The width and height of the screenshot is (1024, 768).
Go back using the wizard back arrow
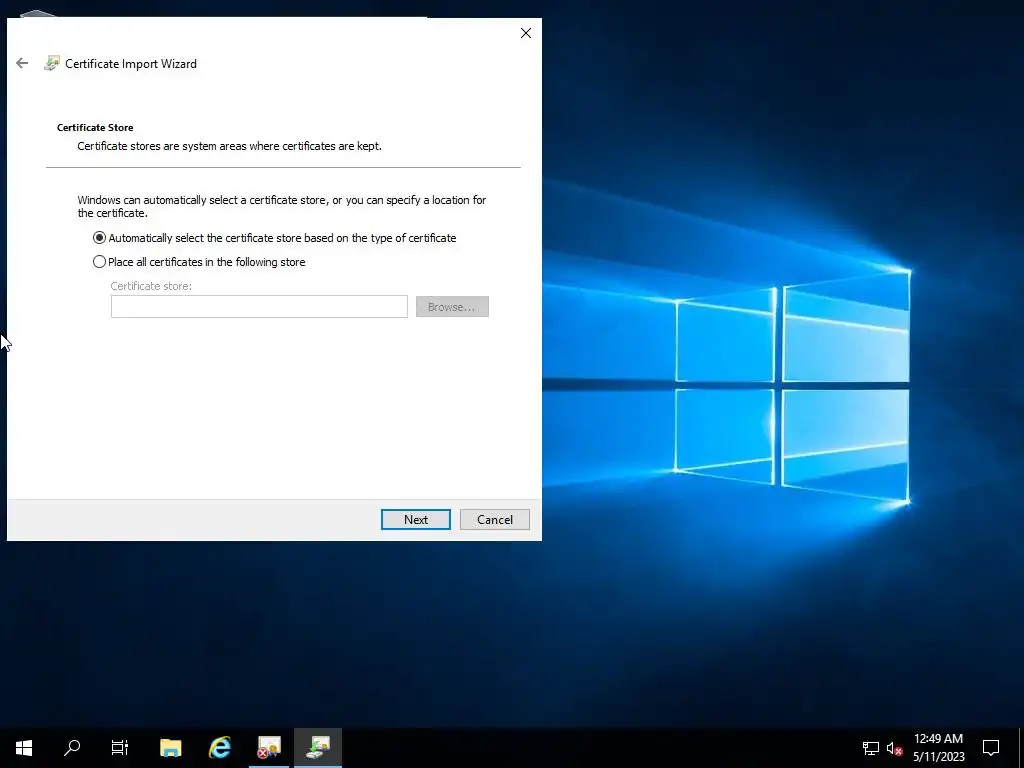(22, 63)
